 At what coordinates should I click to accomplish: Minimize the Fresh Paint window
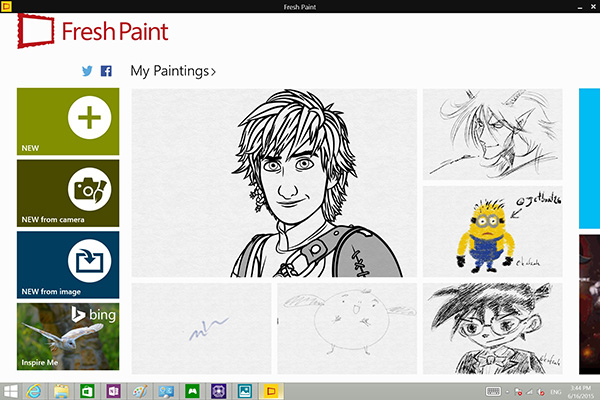(x=580, y=7)
